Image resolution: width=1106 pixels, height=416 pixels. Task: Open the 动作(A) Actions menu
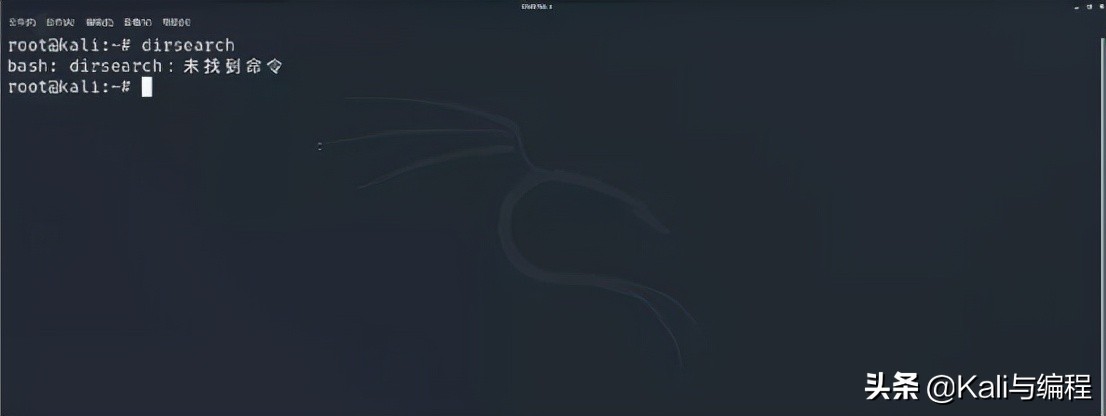pos(60,22)
